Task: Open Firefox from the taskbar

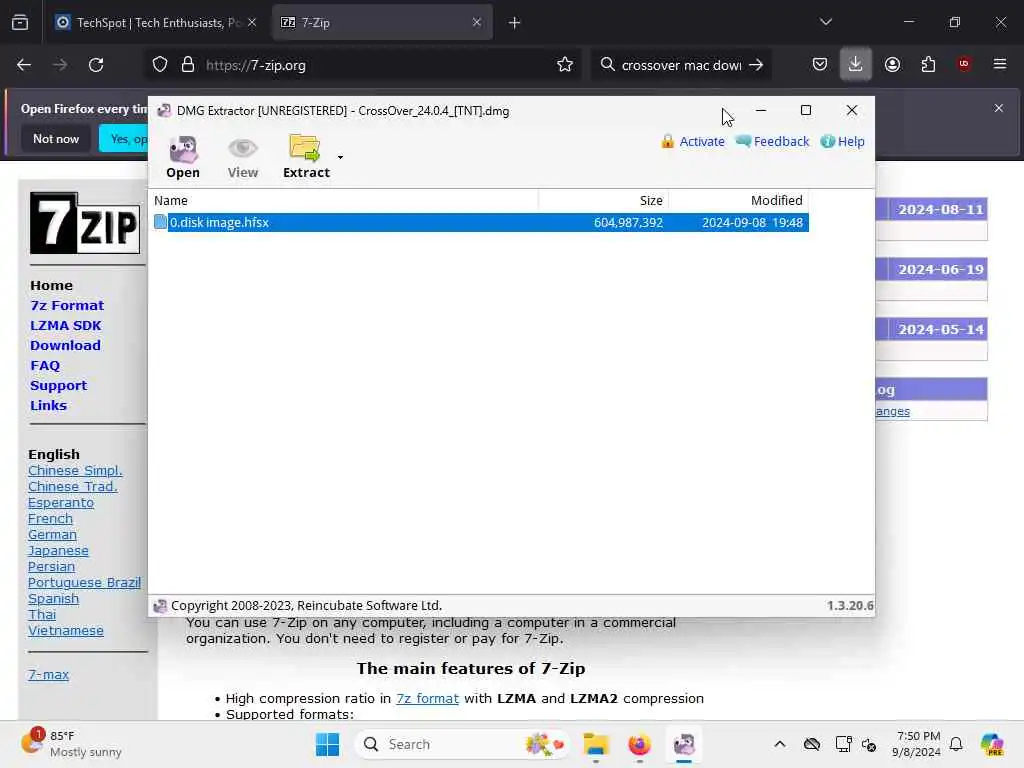Action: 639,744
